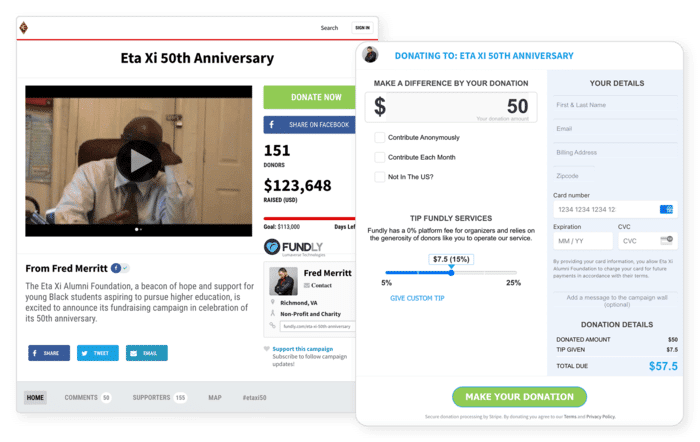The width and height of the screenshot is (700, 442).
Task: Click the campaign wall message field
Action: pos(617,301)
